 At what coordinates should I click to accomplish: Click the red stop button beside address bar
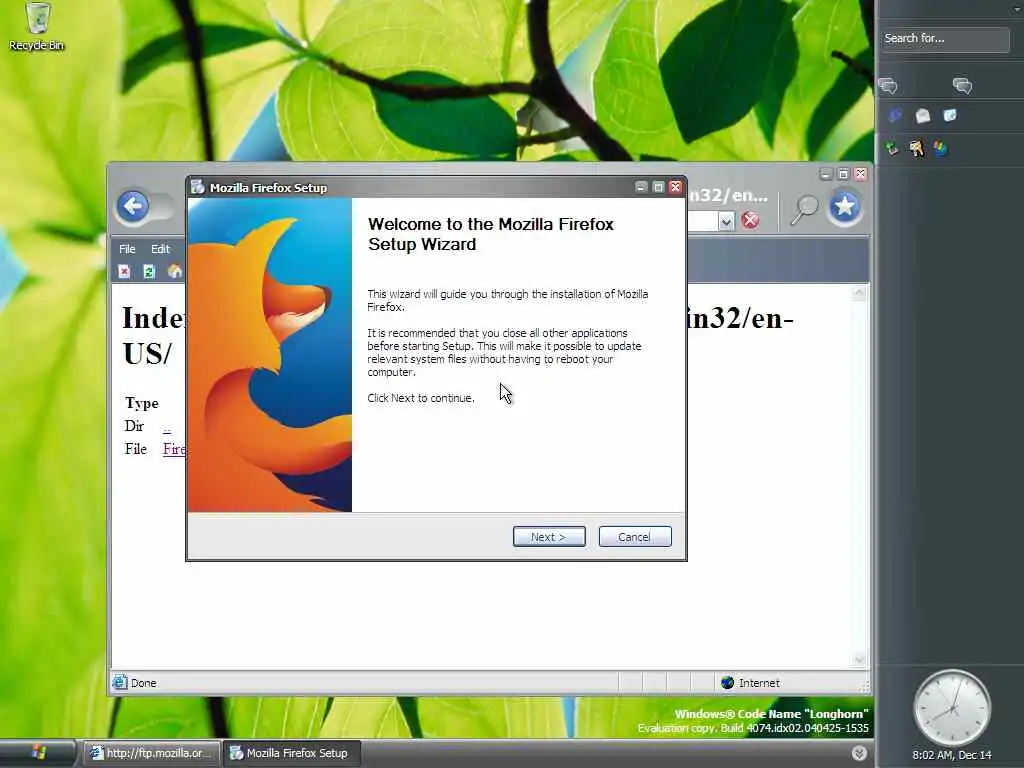pos(750,220)
